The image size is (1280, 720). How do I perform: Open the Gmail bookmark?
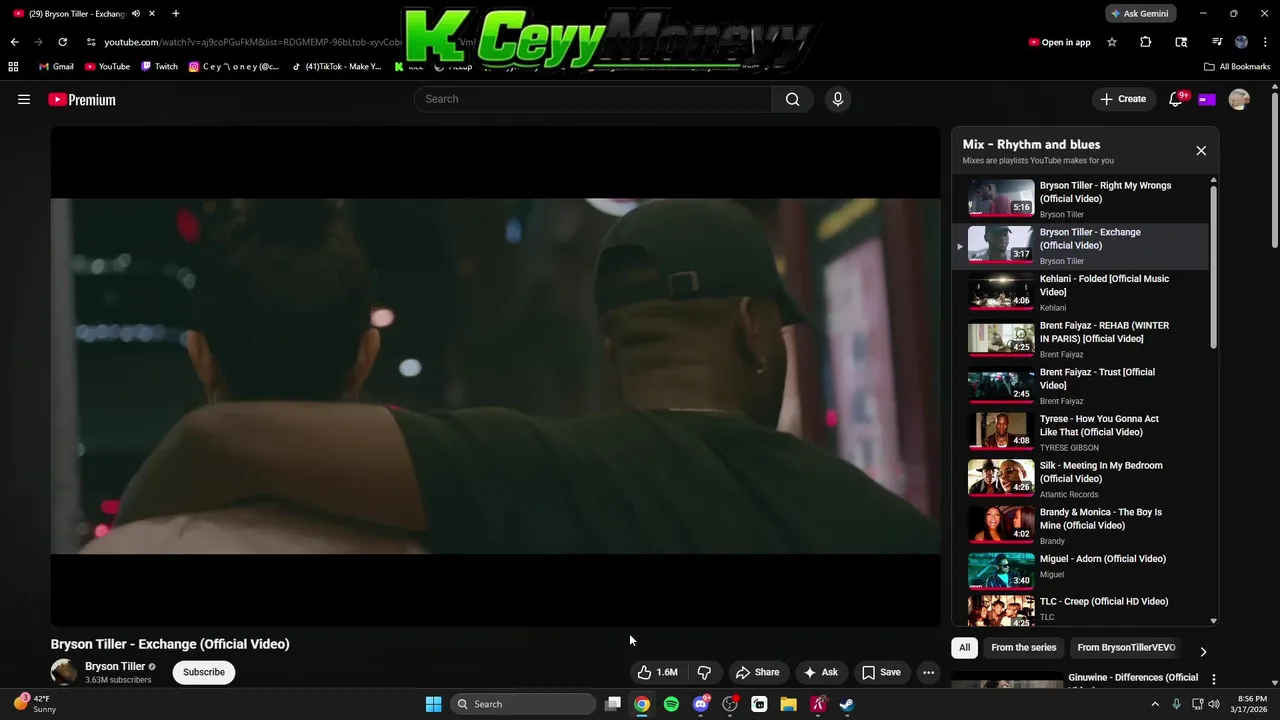(56, 66)
